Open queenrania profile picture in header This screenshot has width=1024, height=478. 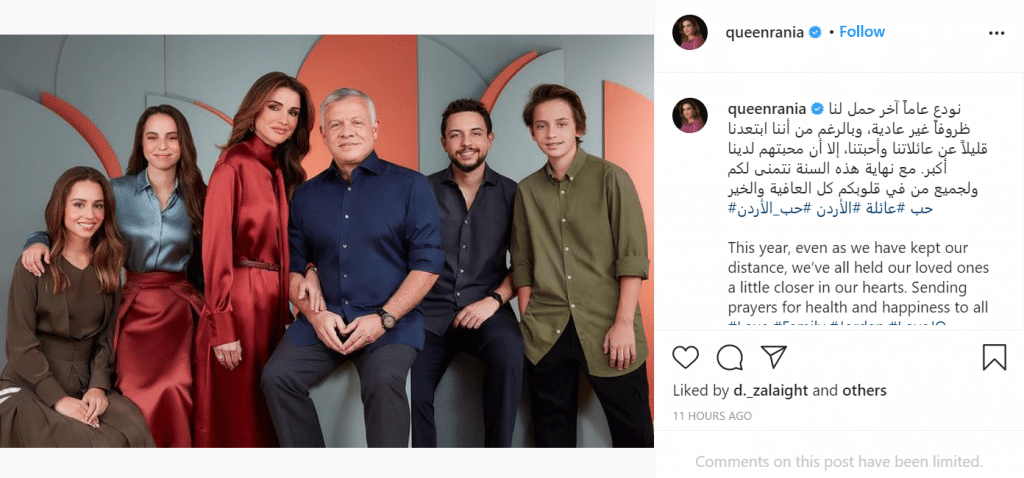[x=690, y=32]
